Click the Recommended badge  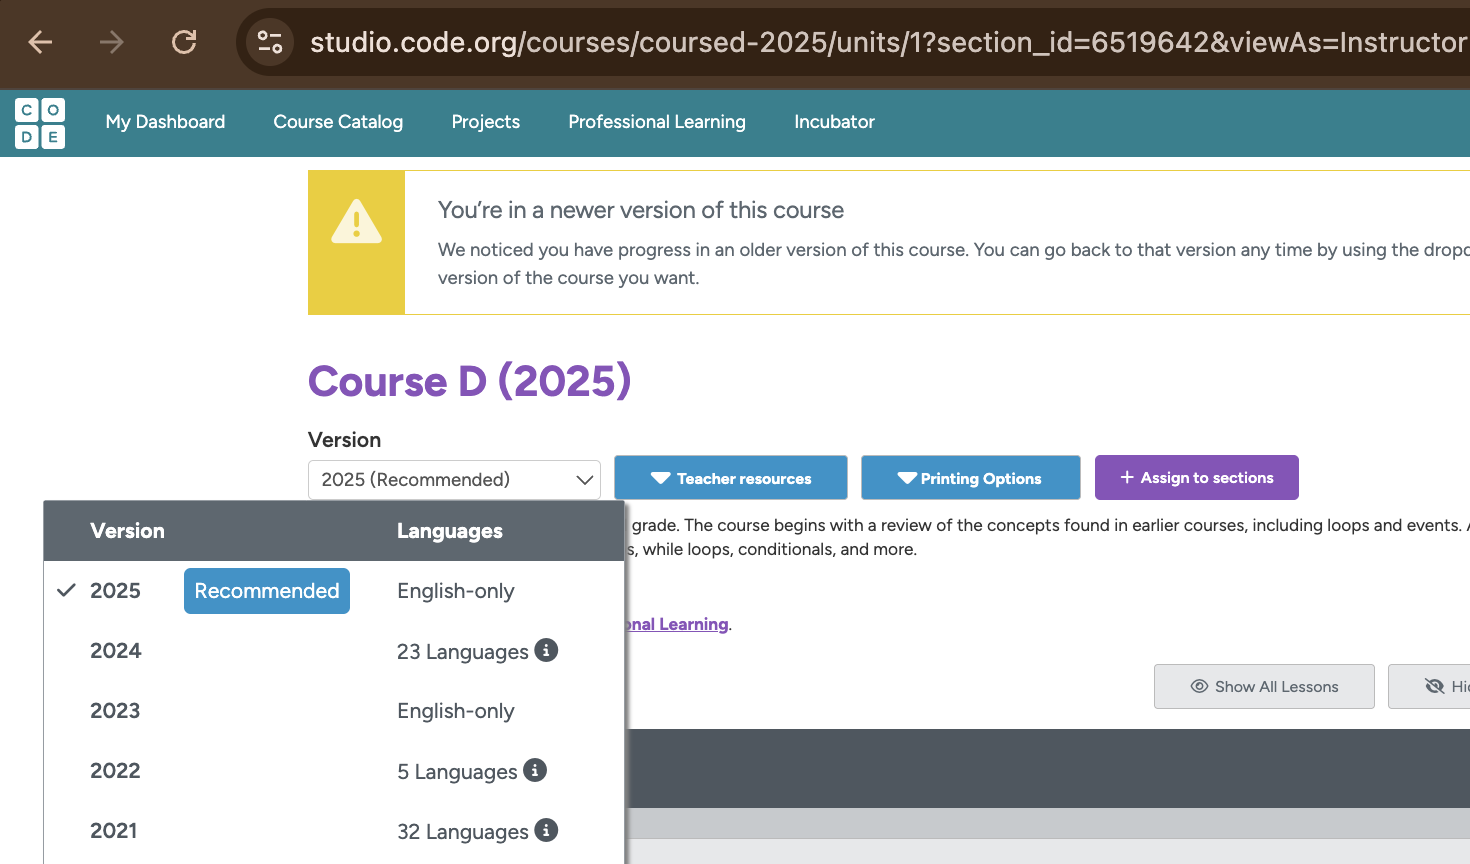[x=267, y=591]
